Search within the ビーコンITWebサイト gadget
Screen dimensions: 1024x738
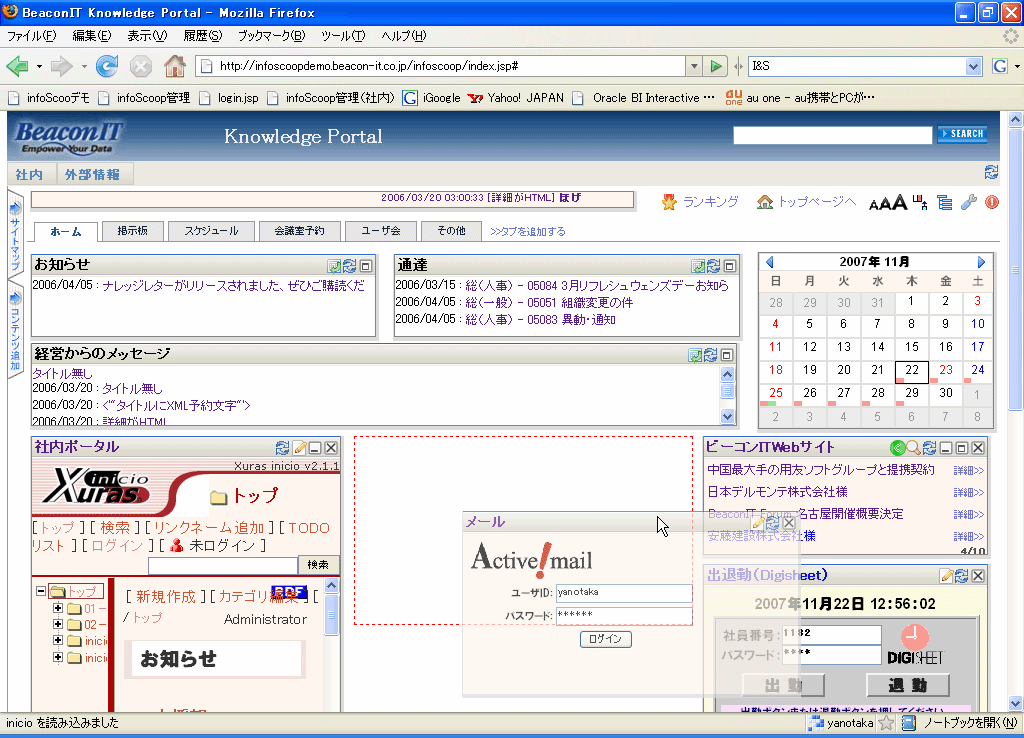point(913,447)
